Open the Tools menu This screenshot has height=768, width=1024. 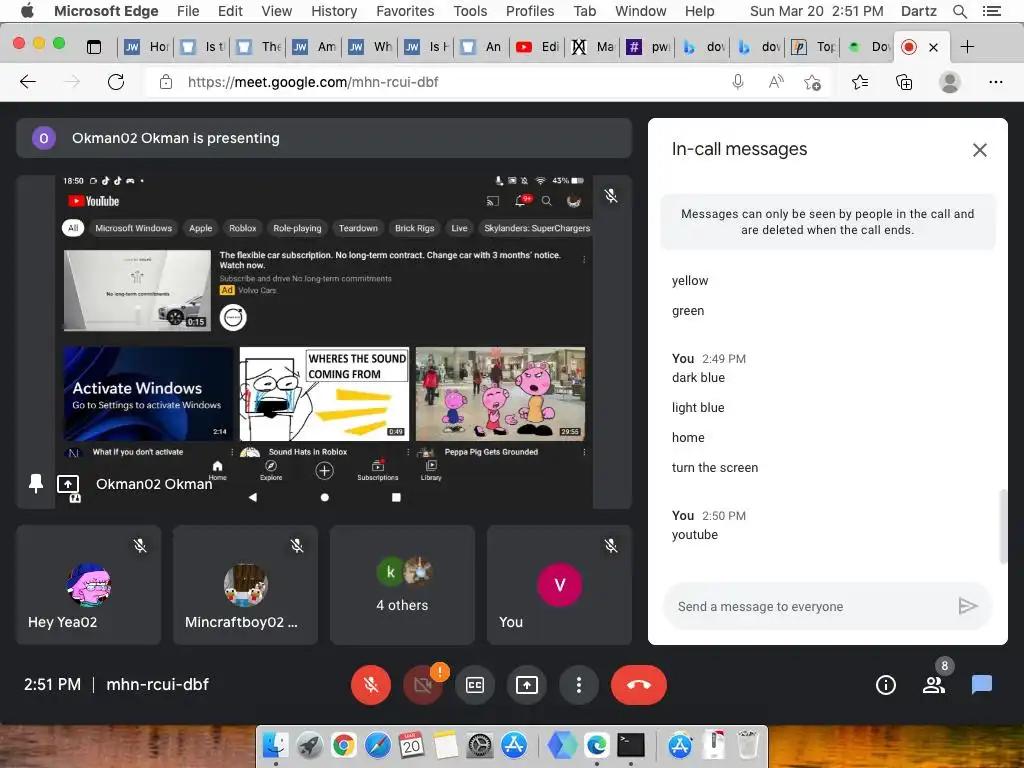tap(470, 11)
